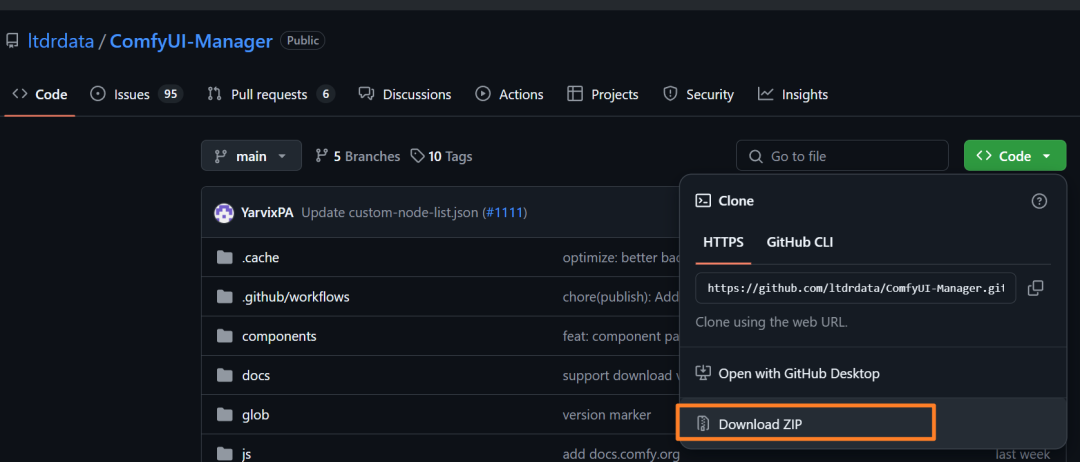Open the js folder
This screenshot has height=462, width=1080.
pos(247,454)
